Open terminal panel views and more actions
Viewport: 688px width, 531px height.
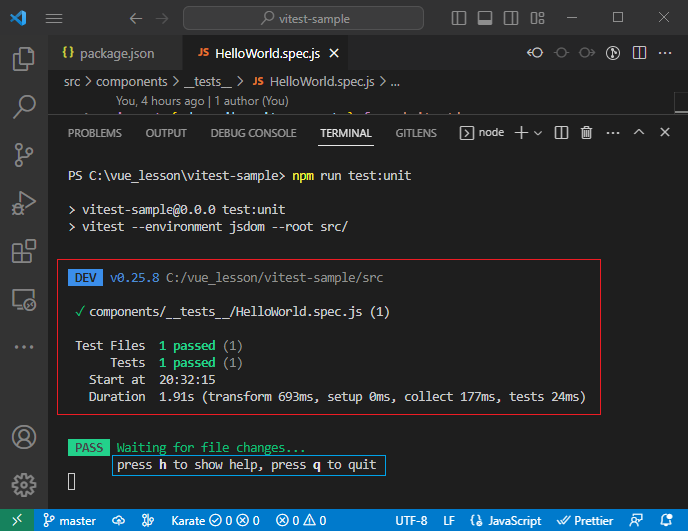coord(613,133)
